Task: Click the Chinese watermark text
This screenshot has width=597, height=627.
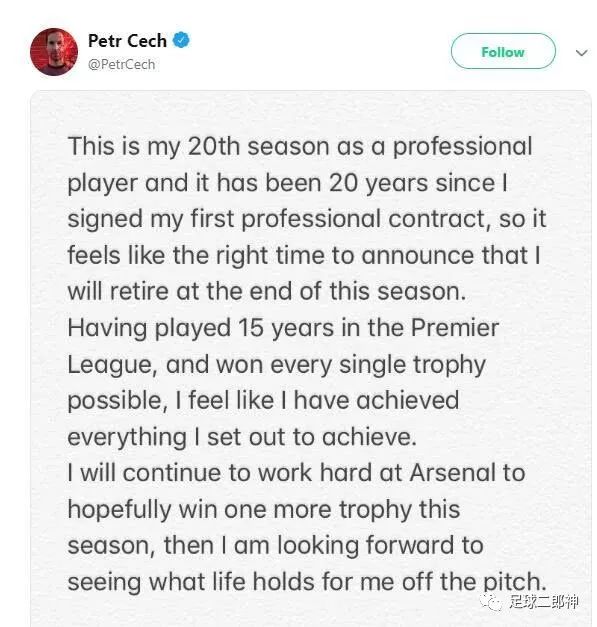Action: pyautogui.click(x=544, y=602)
